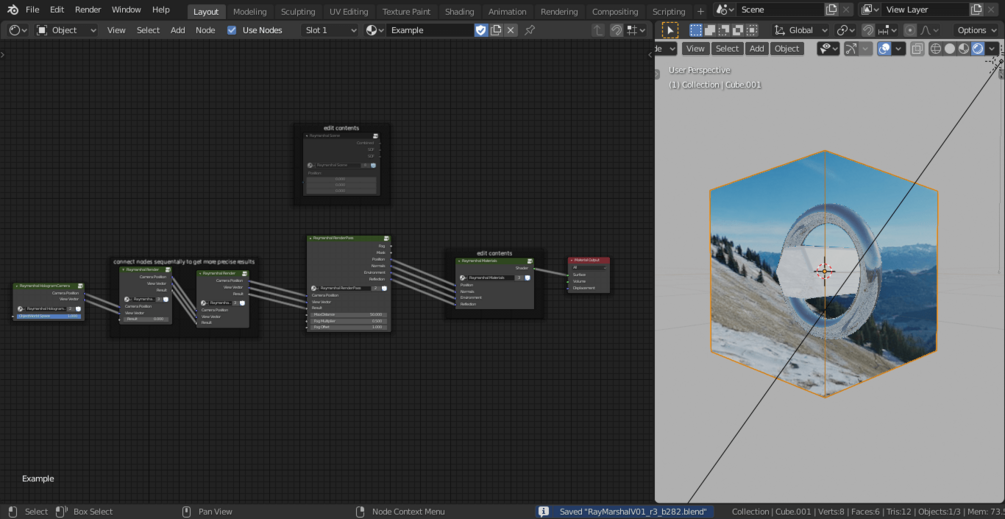This screenshot has width=1005, height=519.
Task: Open the Render menu
Action: click(x=88, y=10)
